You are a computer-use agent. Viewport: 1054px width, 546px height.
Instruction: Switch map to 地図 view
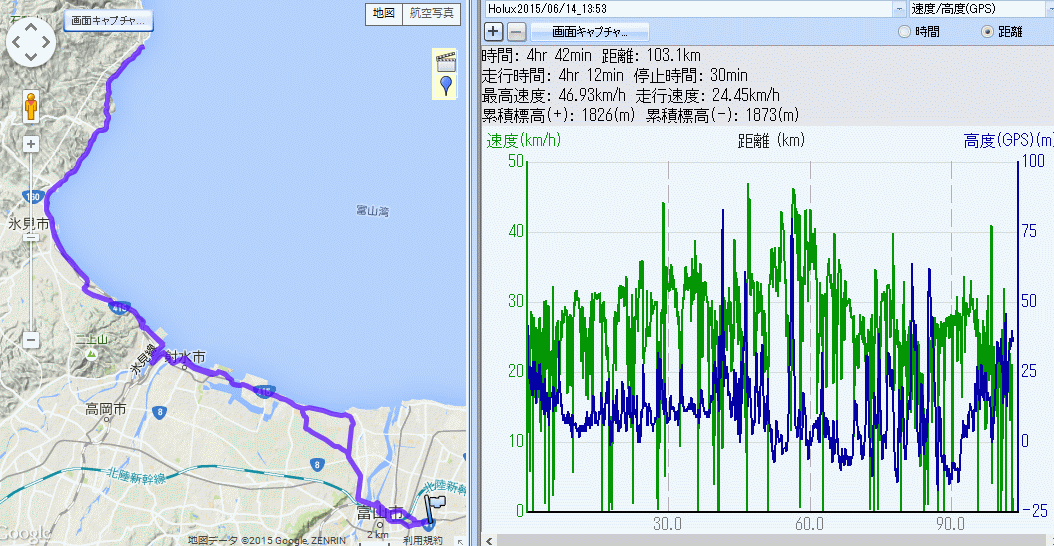[383, 13]
